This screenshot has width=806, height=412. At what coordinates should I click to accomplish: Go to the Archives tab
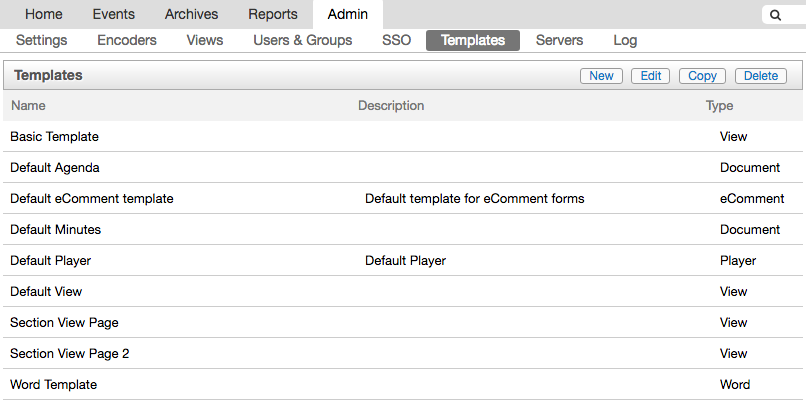click(192, 14)
